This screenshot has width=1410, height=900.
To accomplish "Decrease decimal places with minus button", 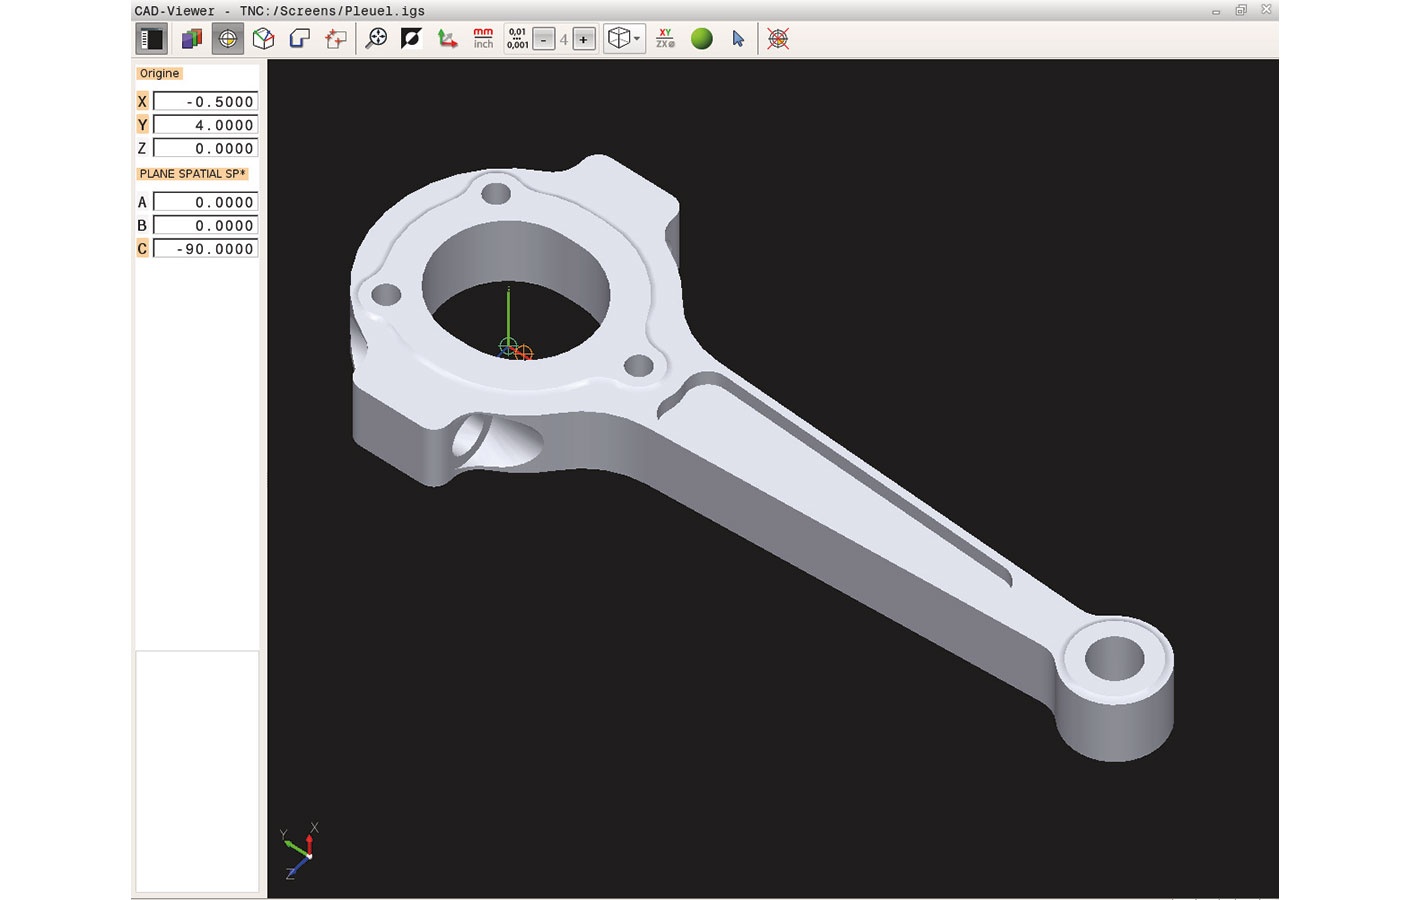I will (x=544, y=40).
